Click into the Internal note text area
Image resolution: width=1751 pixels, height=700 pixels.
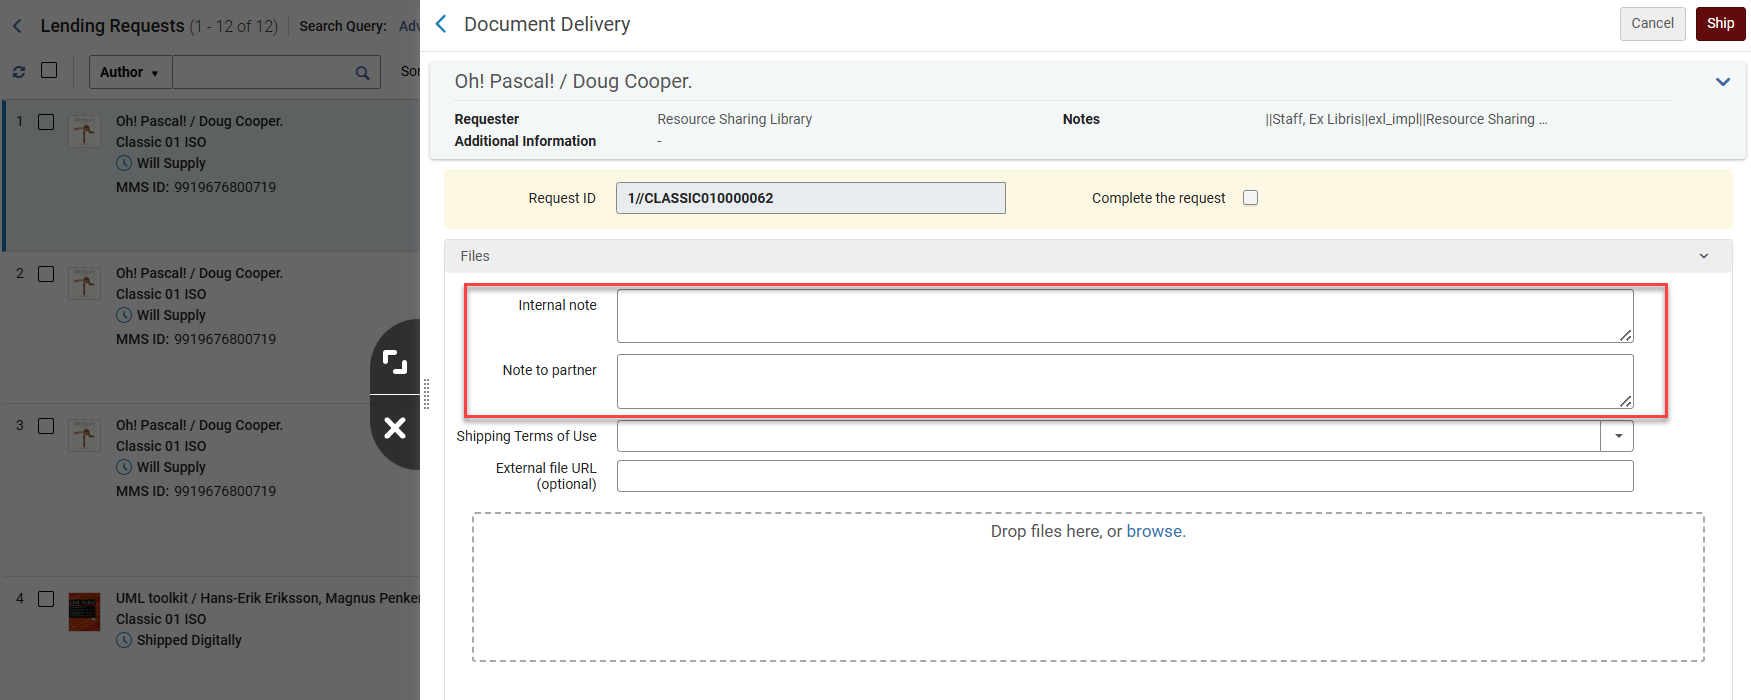coord(1125,316)
